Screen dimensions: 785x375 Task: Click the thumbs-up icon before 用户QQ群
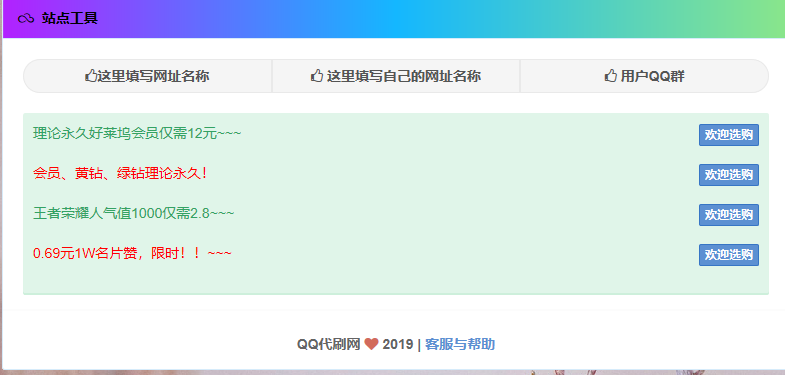click(610, 76)
